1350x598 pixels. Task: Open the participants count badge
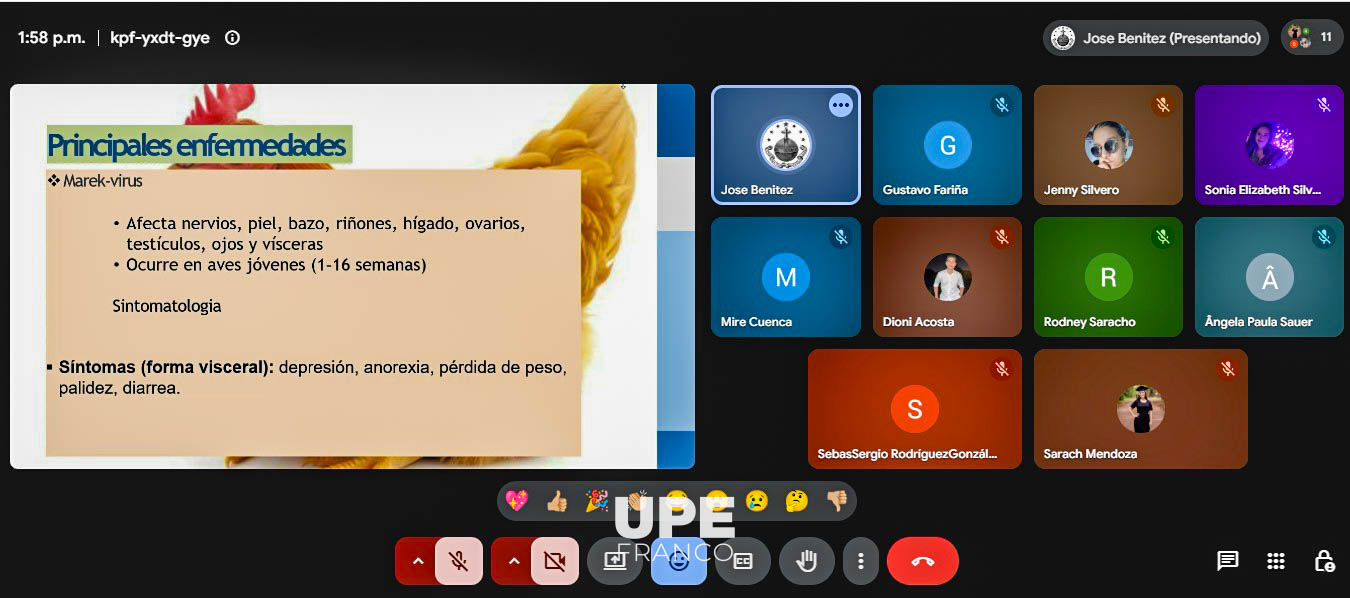[x=1312, y=38]
